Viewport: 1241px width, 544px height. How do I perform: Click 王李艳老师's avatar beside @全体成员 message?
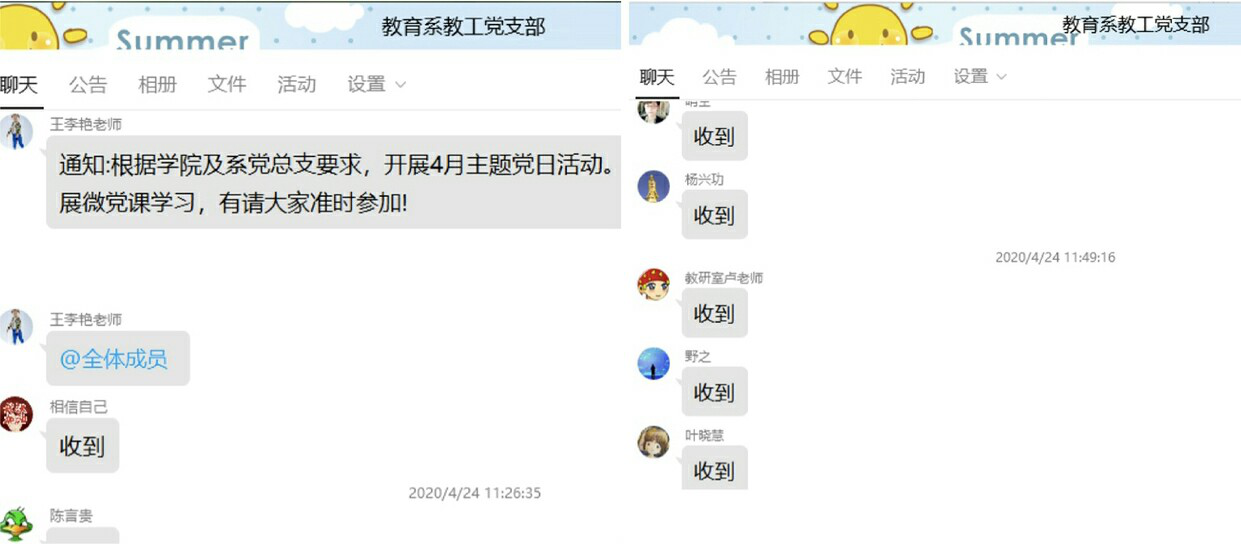(16, 326)
